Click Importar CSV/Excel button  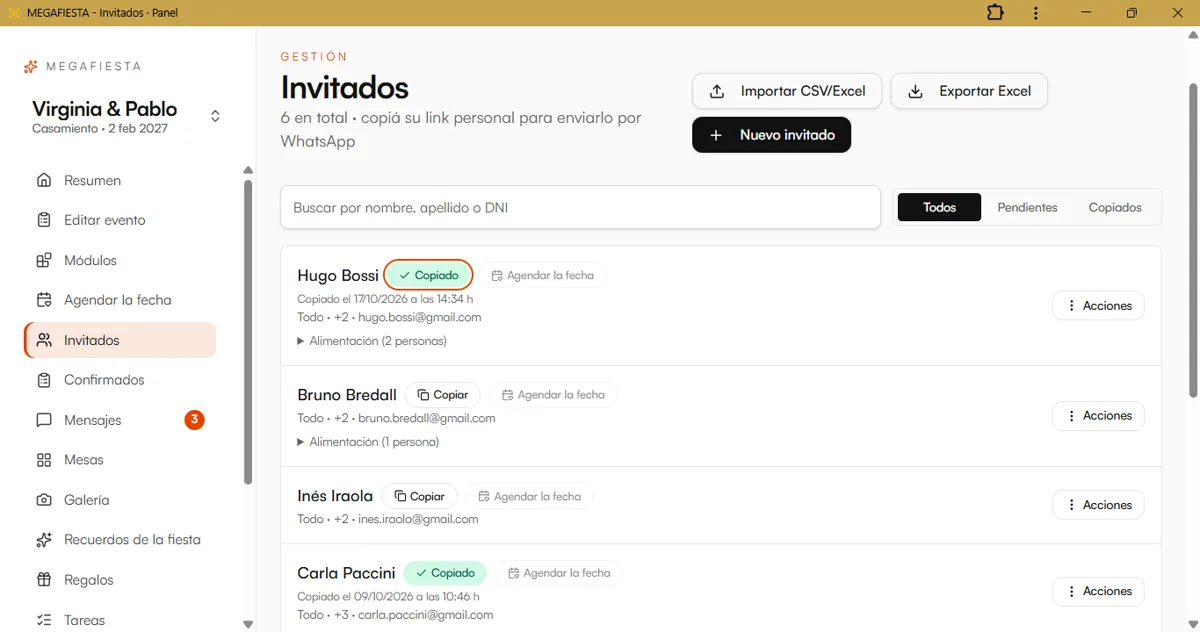coord(787,91)
